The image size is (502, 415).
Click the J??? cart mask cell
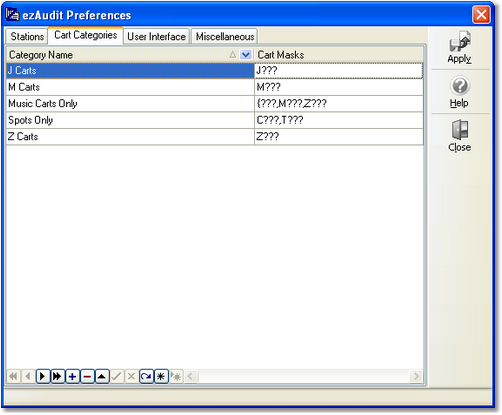(x=339, y=71)
